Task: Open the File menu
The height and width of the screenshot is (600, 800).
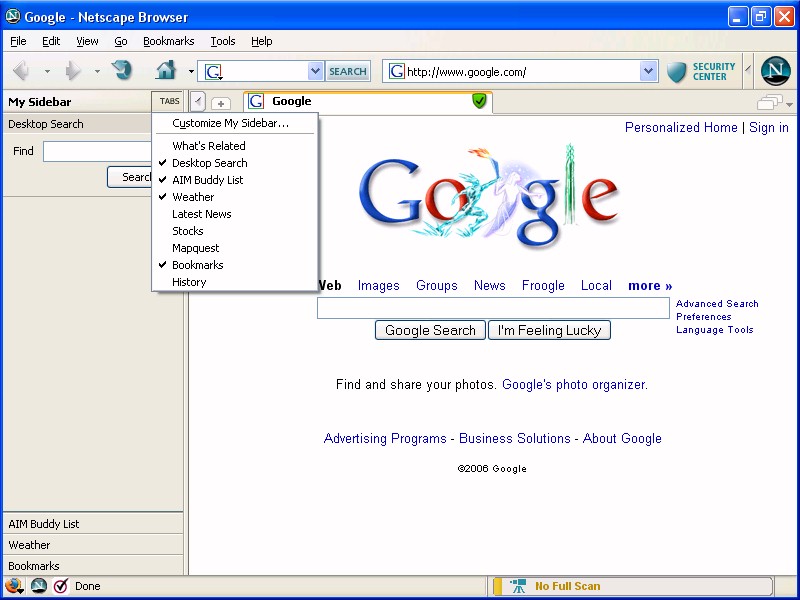Action: pos(18,41)
